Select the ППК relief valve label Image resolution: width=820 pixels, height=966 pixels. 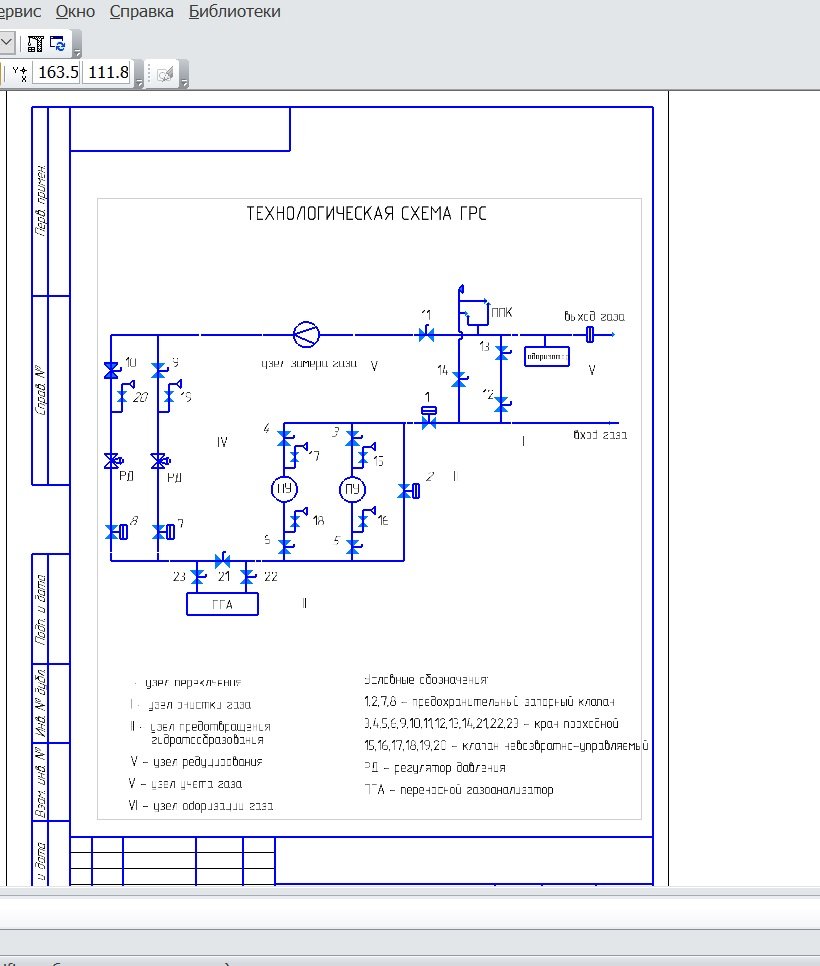click(501, 312)
